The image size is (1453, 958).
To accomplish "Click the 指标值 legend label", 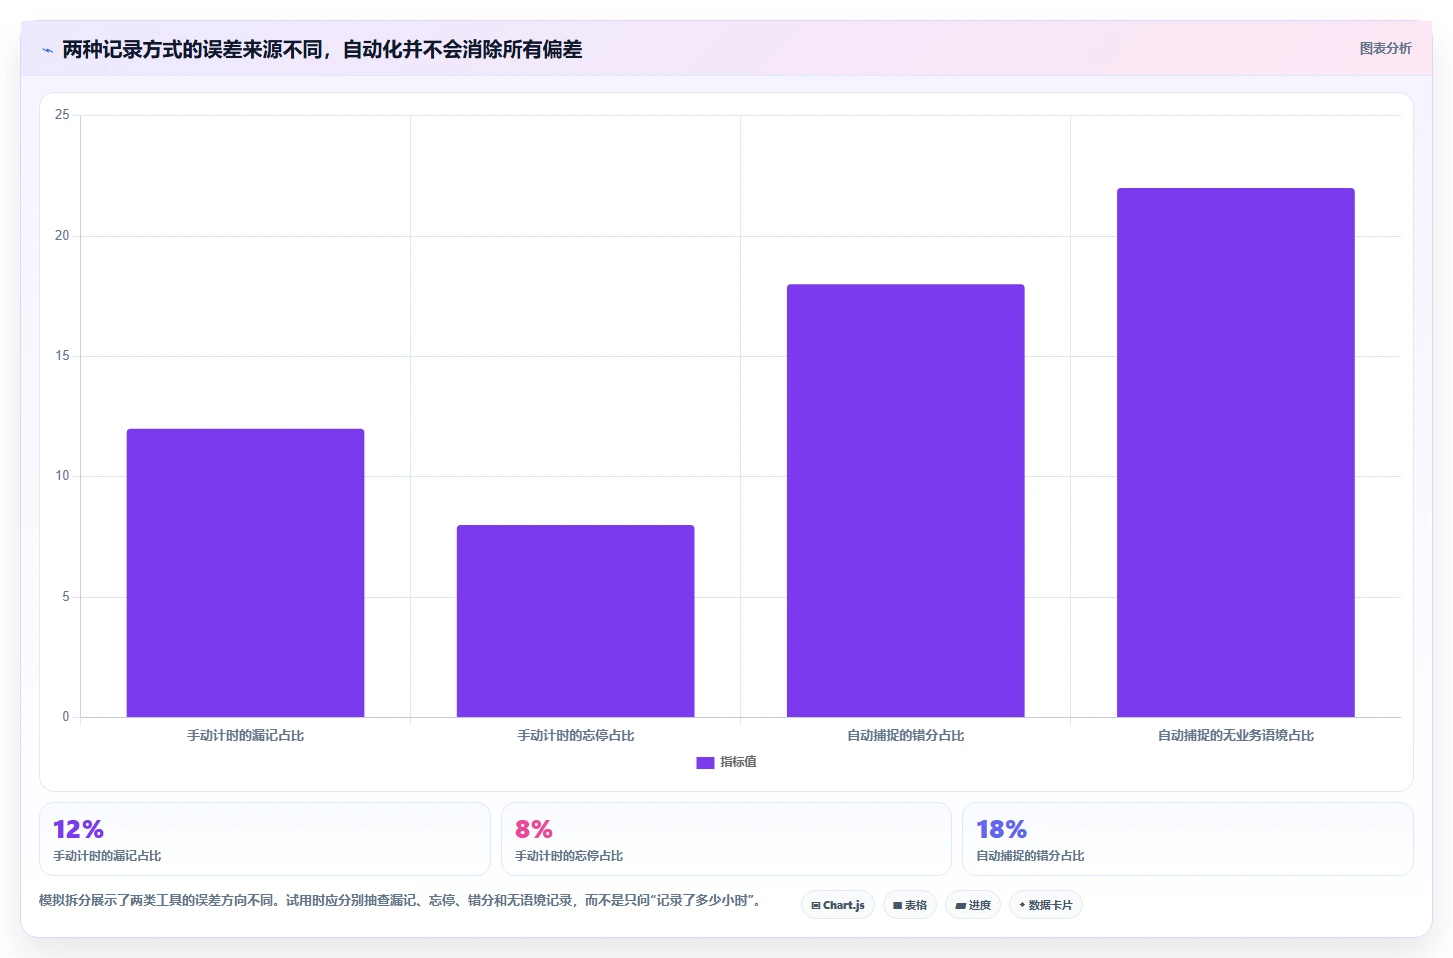I will click(x=738, y=762).
